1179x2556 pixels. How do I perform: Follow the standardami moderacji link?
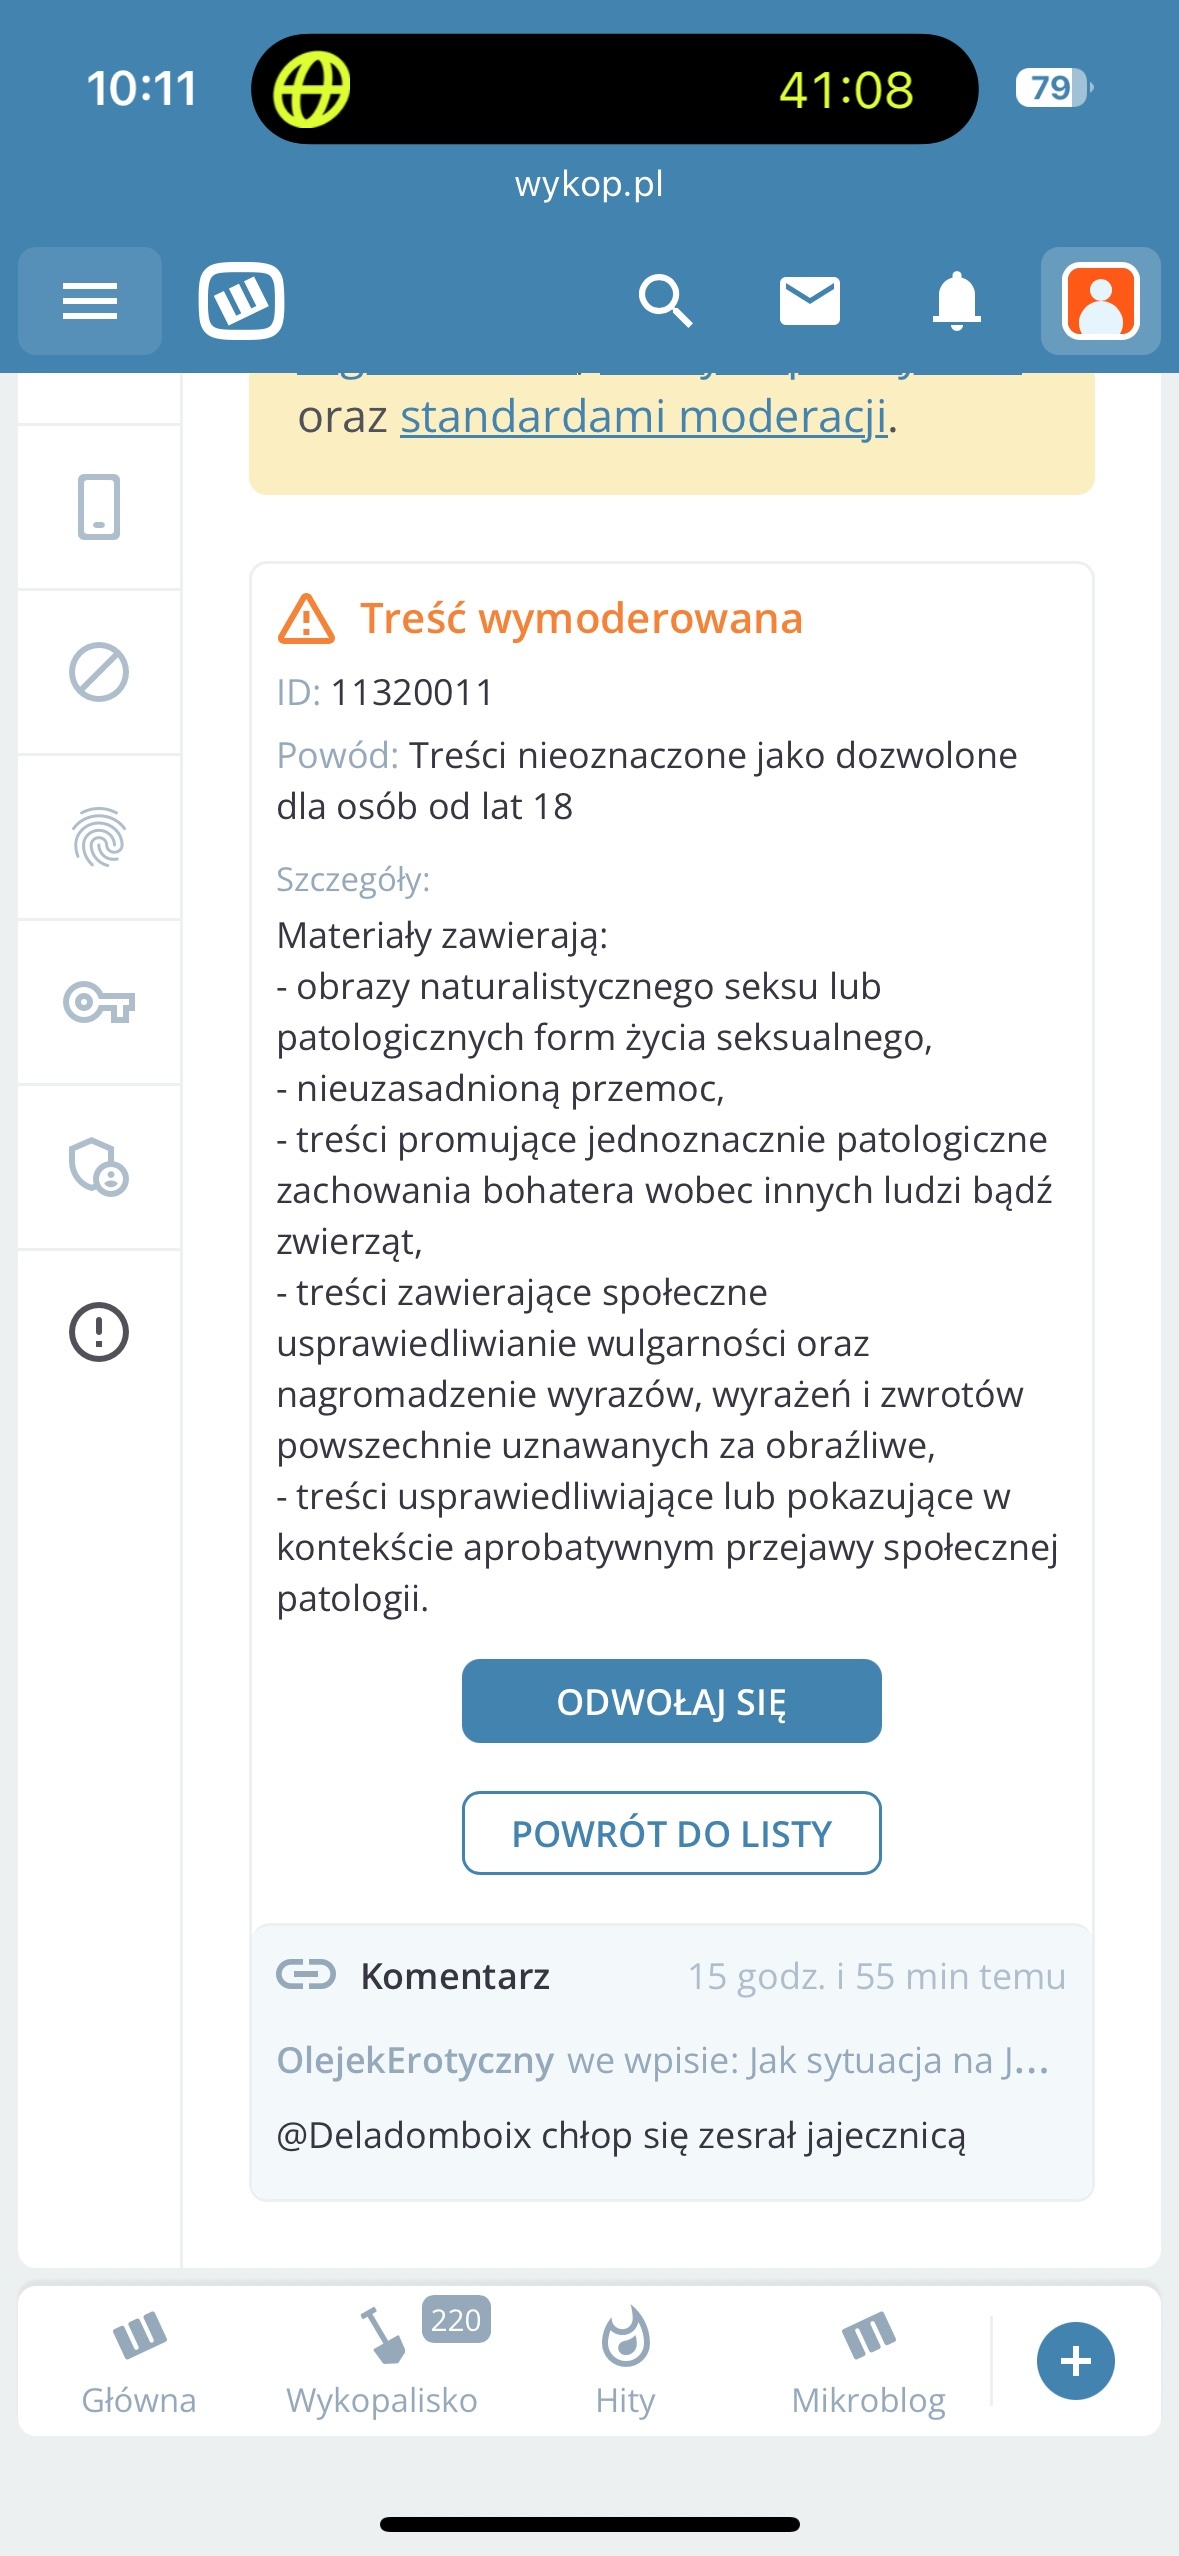643,417
